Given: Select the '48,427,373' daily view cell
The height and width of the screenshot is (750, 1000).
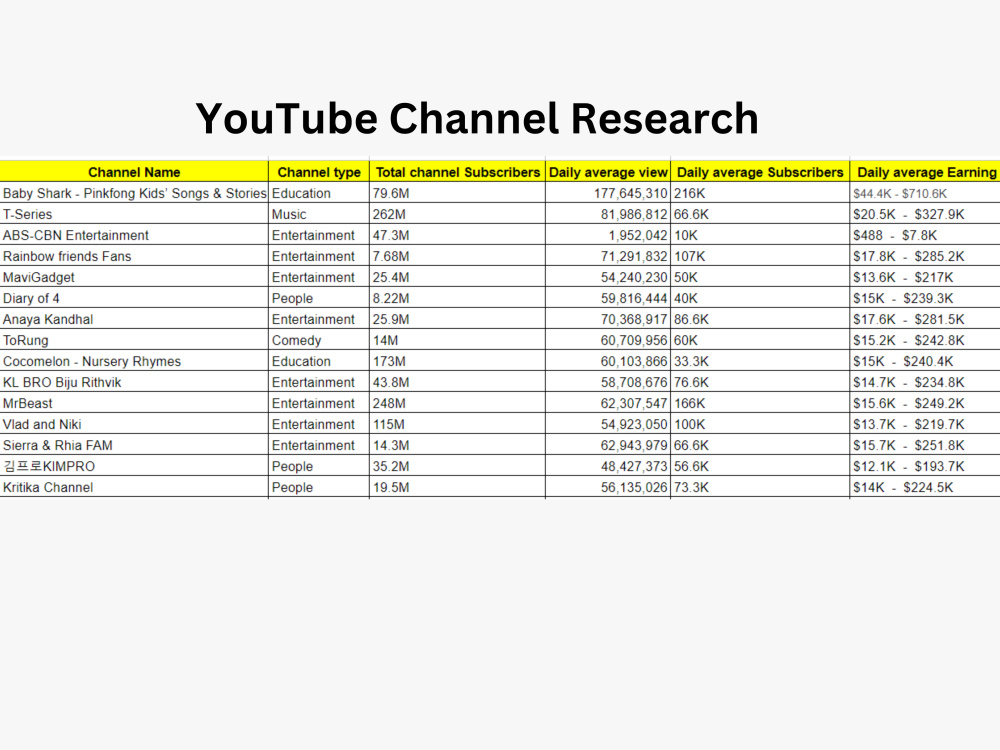Looking at the screenshot, I should pyautogui.click(x=608, y=467).
